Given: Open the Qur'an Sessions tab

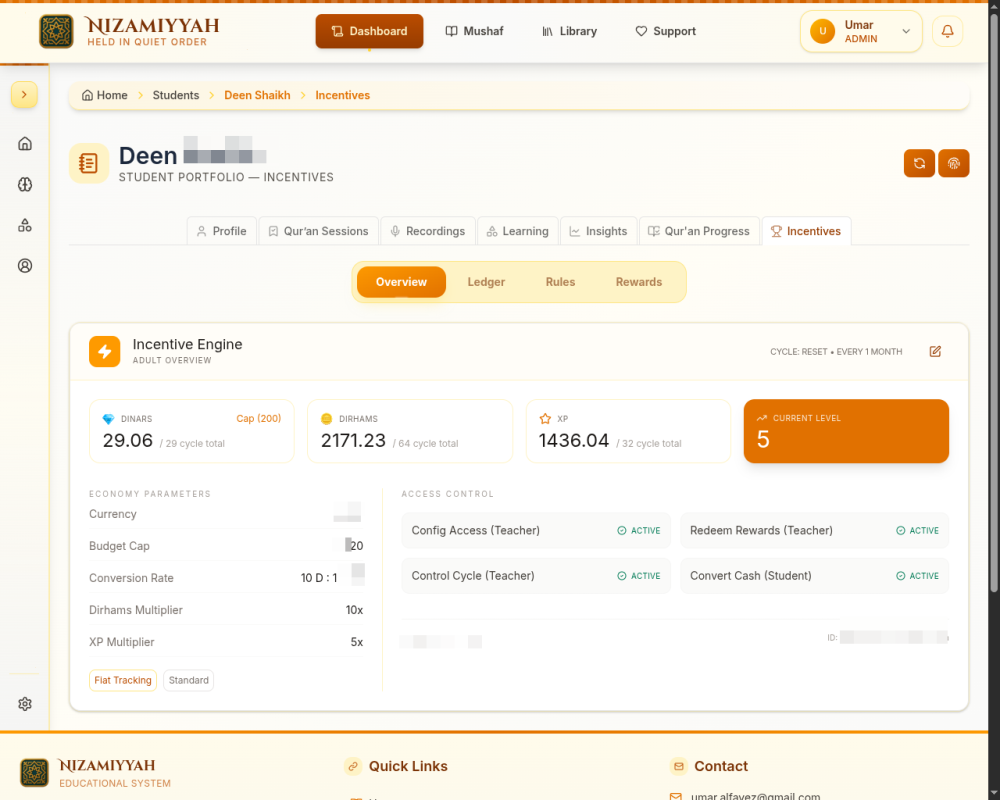Looking at the screenshot, I should click(318, 231).
